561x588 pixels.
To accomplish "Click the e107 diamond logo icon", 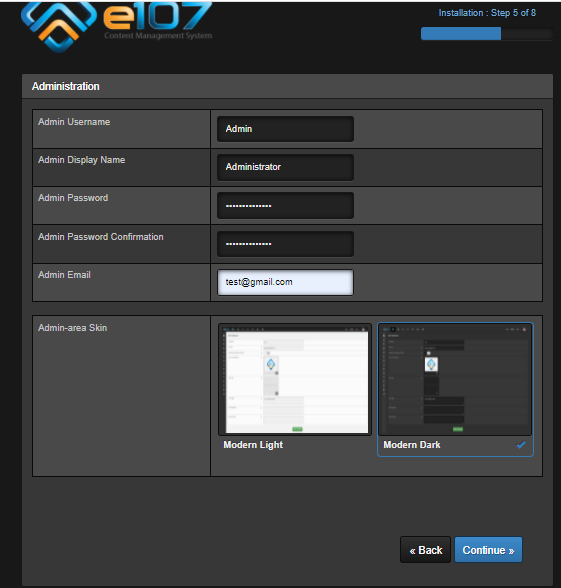I will (x=59, y=26).
